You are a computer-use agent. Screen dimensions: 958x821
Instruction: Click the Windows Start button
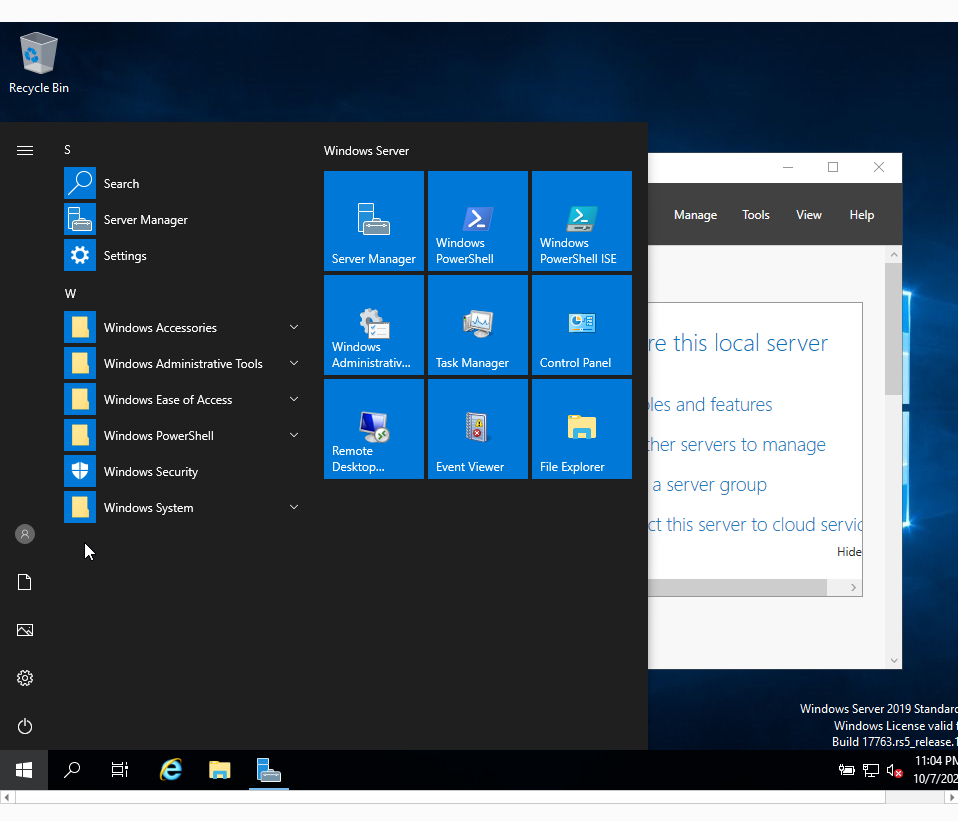[24, 770]
